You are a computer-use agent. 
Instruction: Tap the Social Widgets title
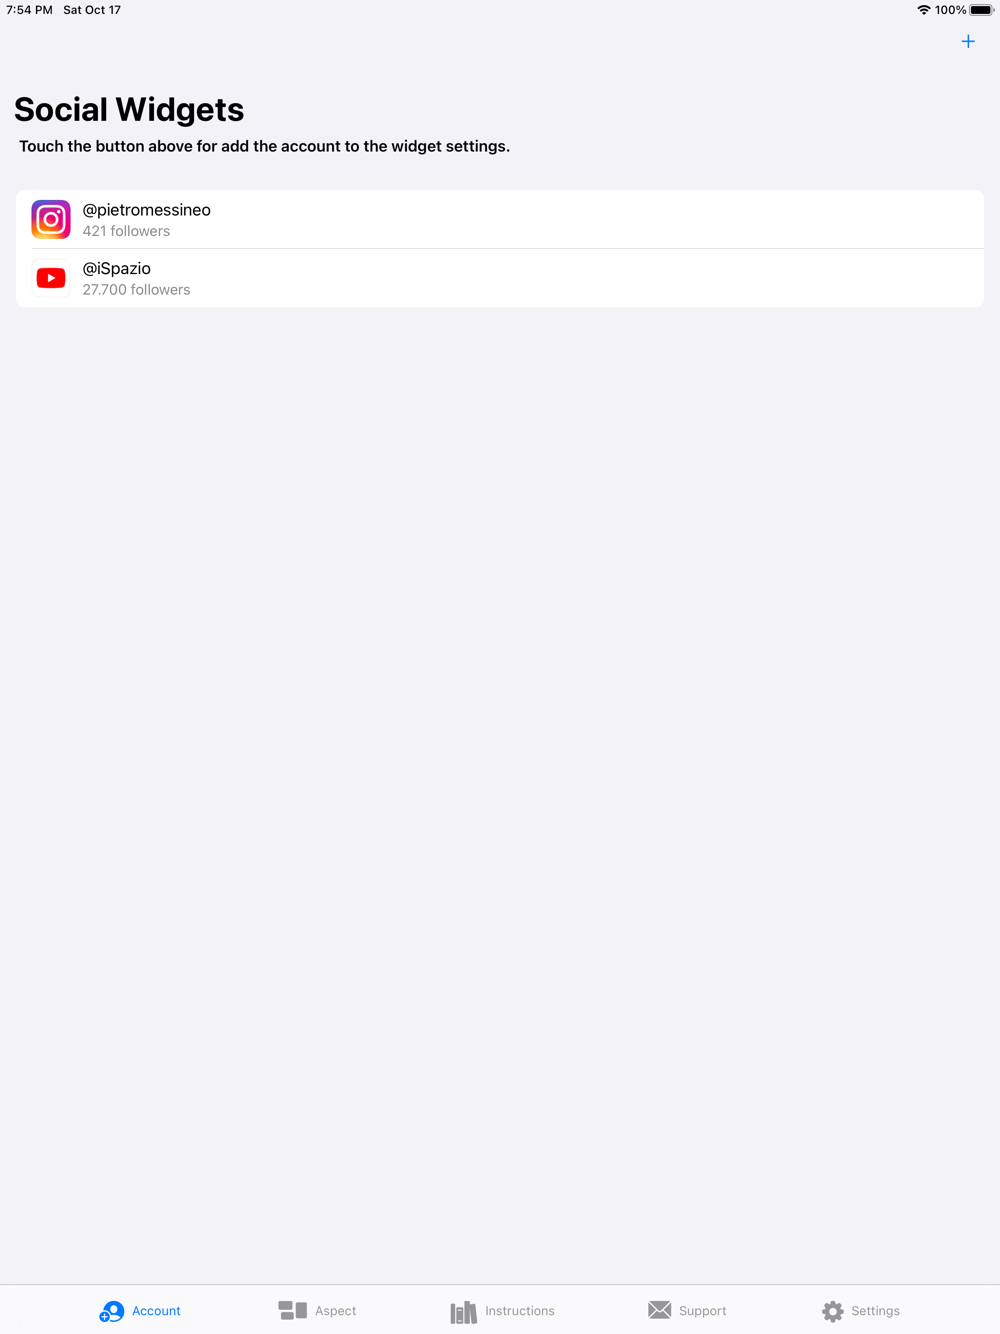[129, 109]
